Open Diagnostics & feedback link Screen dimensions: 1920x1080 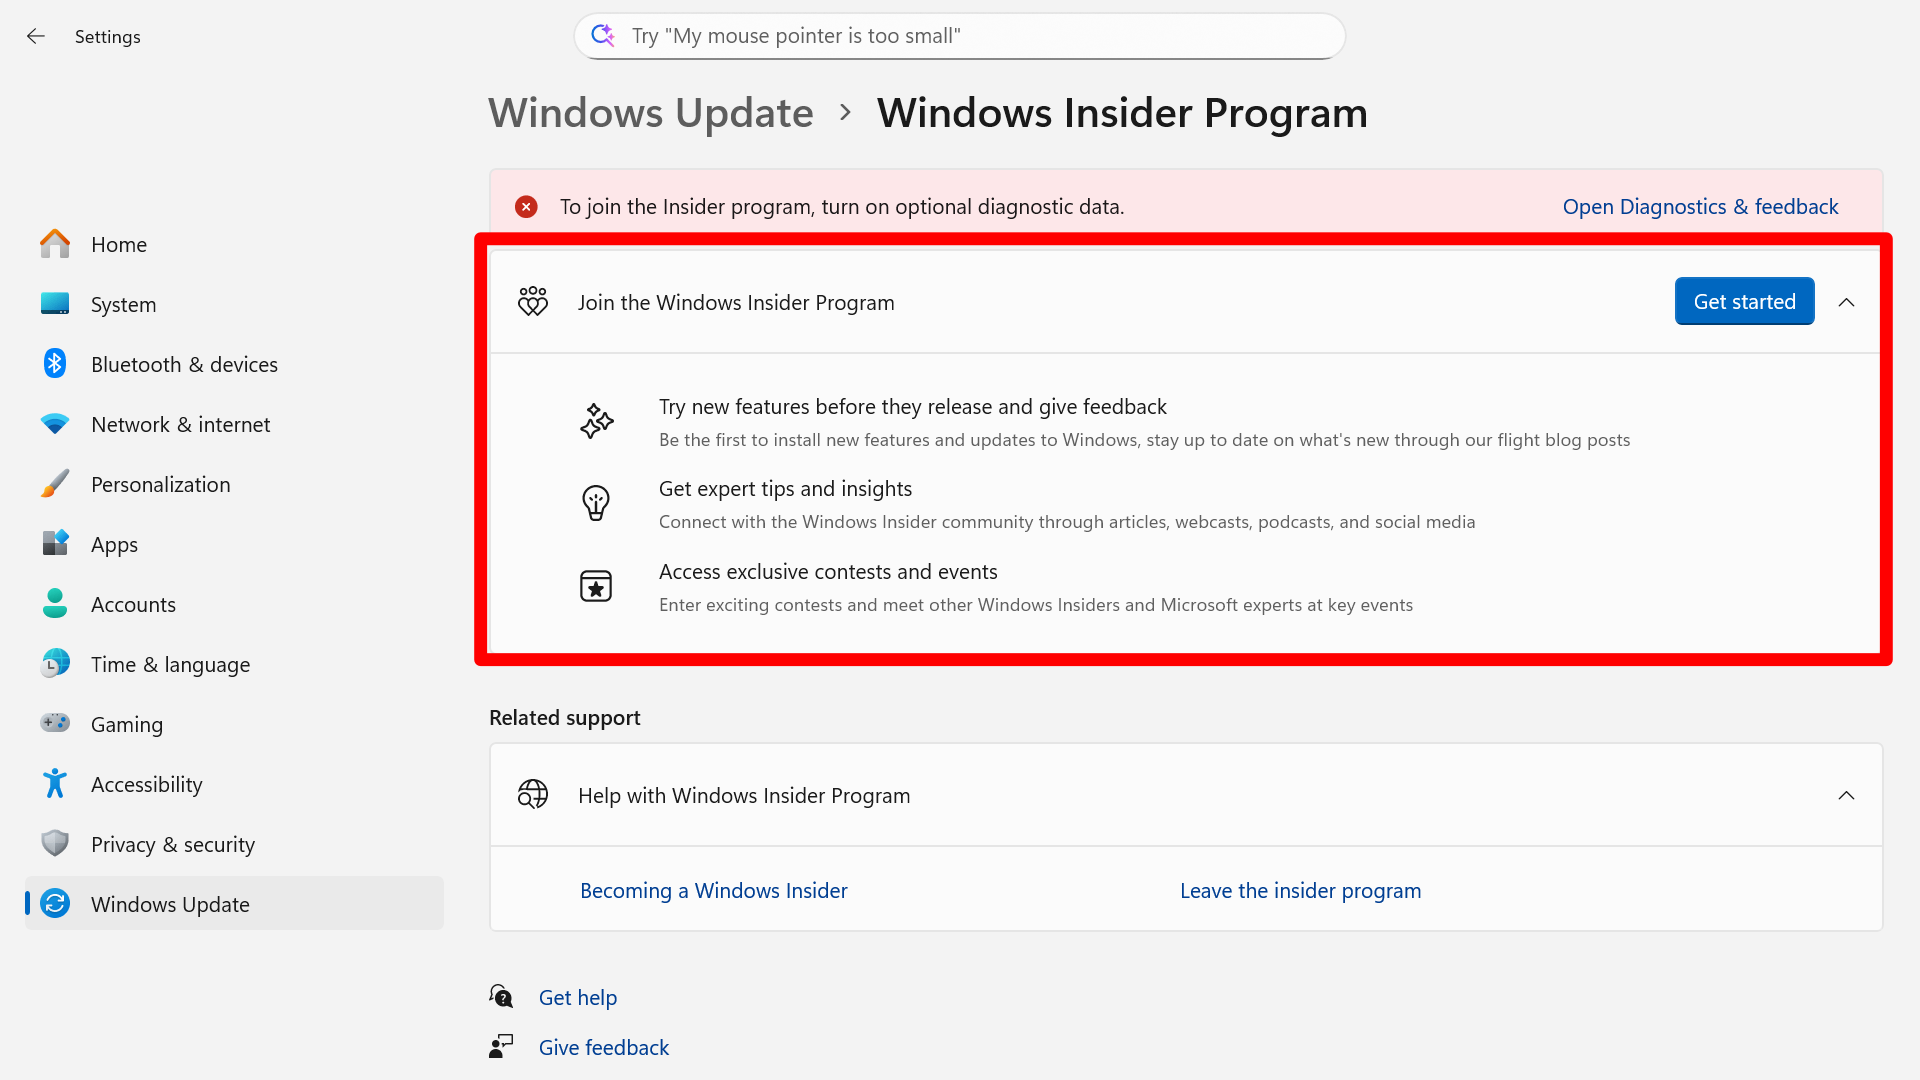pyautogui.click(x=1700, y=206)
